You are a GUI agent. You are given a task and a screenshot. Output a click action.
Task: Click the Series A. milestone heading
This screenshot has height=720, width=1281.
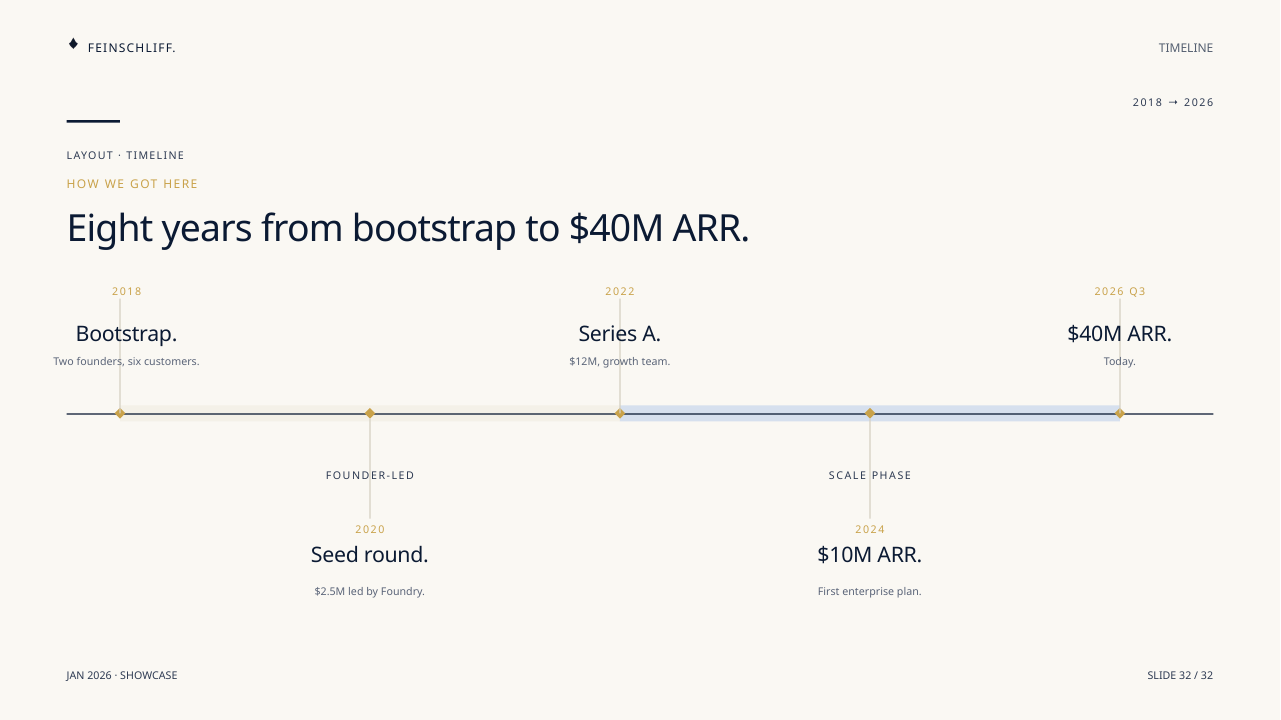(x=620, y=334)
